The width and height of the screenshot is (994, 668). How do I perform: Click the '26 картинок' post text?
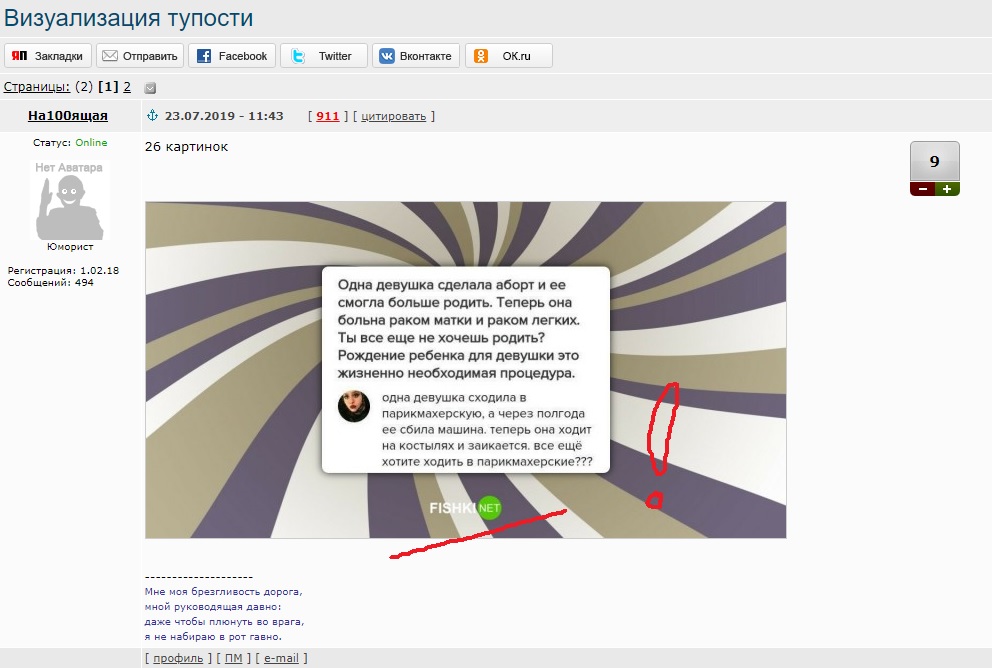click(x=186, y=146)
